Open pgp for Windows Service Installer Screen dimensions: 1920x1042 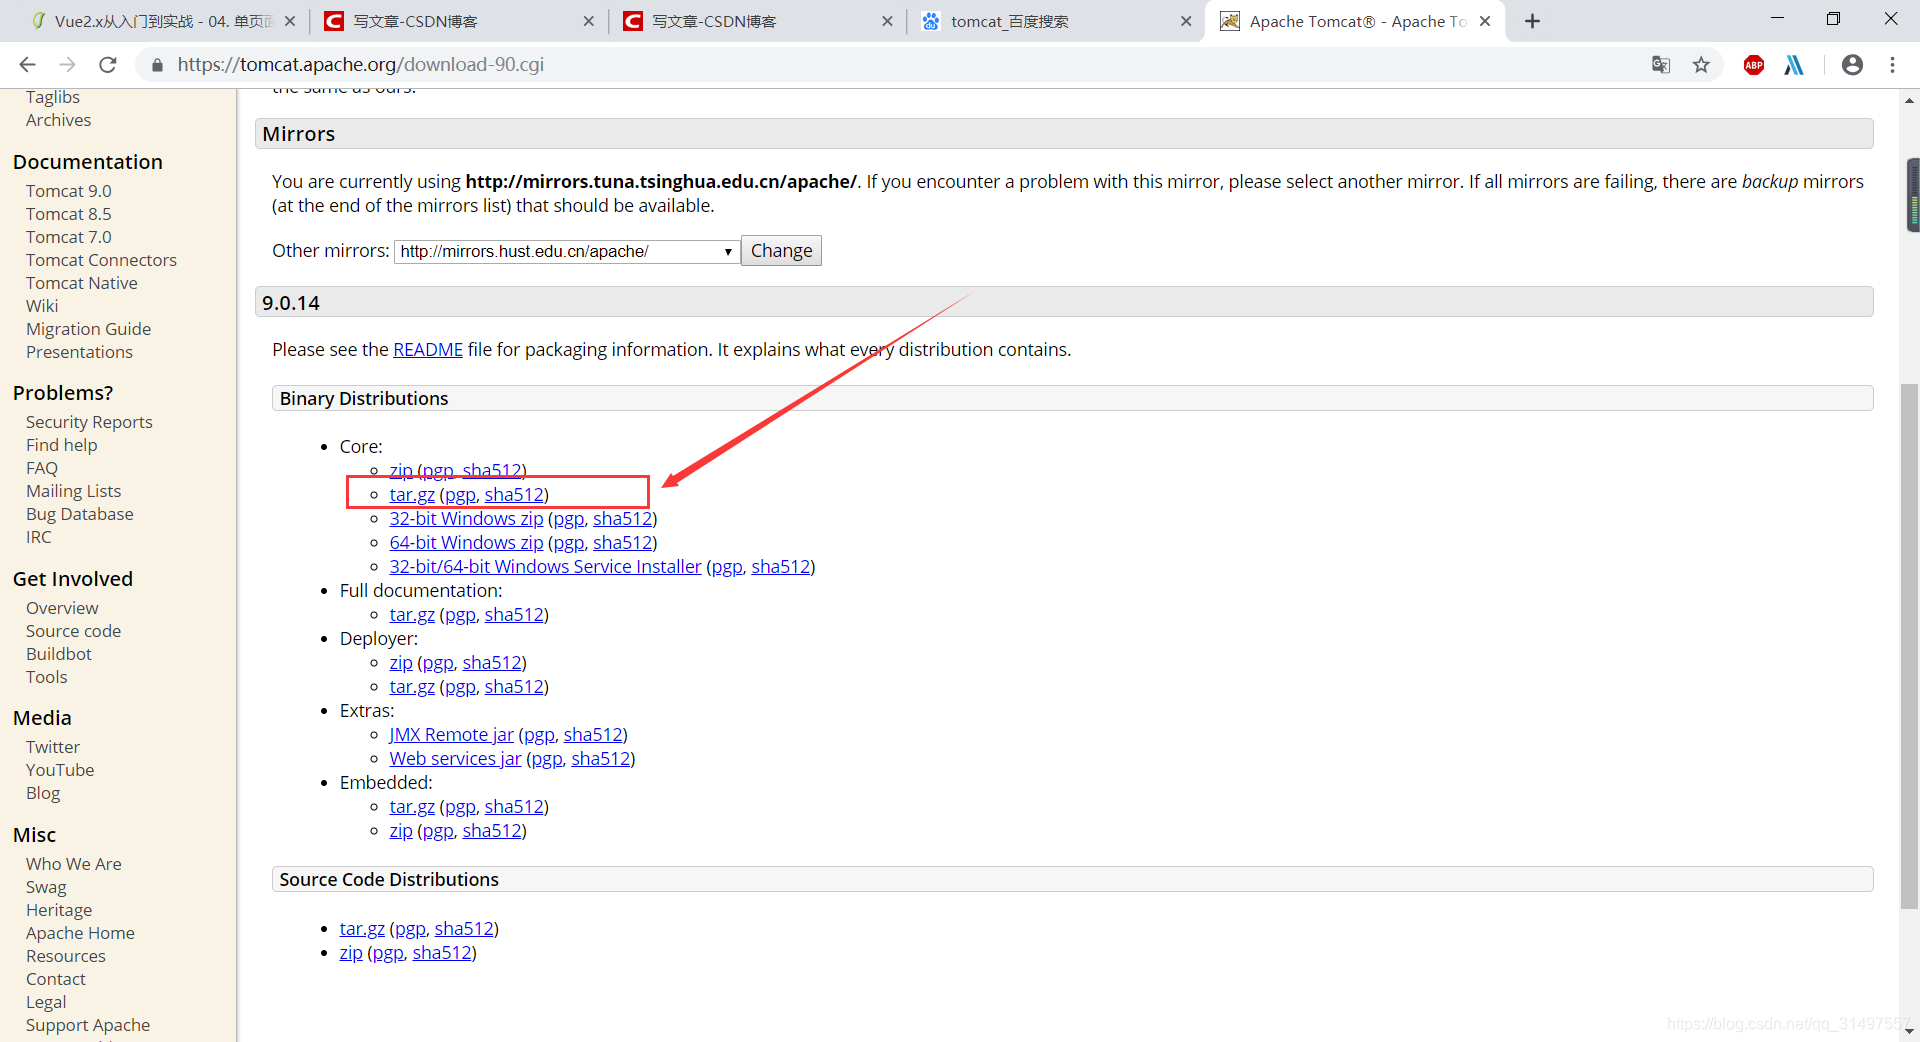(727, 567)
